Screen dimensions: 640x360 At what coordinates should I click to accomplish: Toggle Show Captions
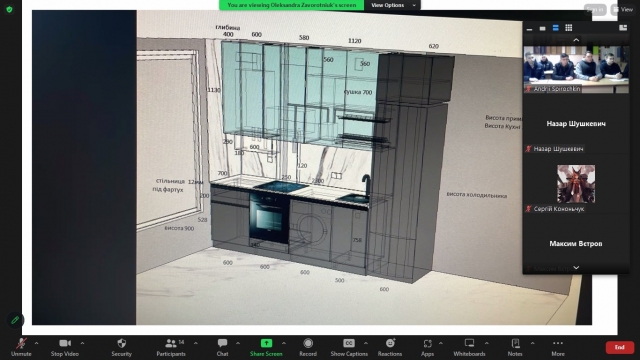[x=349, y=347]
